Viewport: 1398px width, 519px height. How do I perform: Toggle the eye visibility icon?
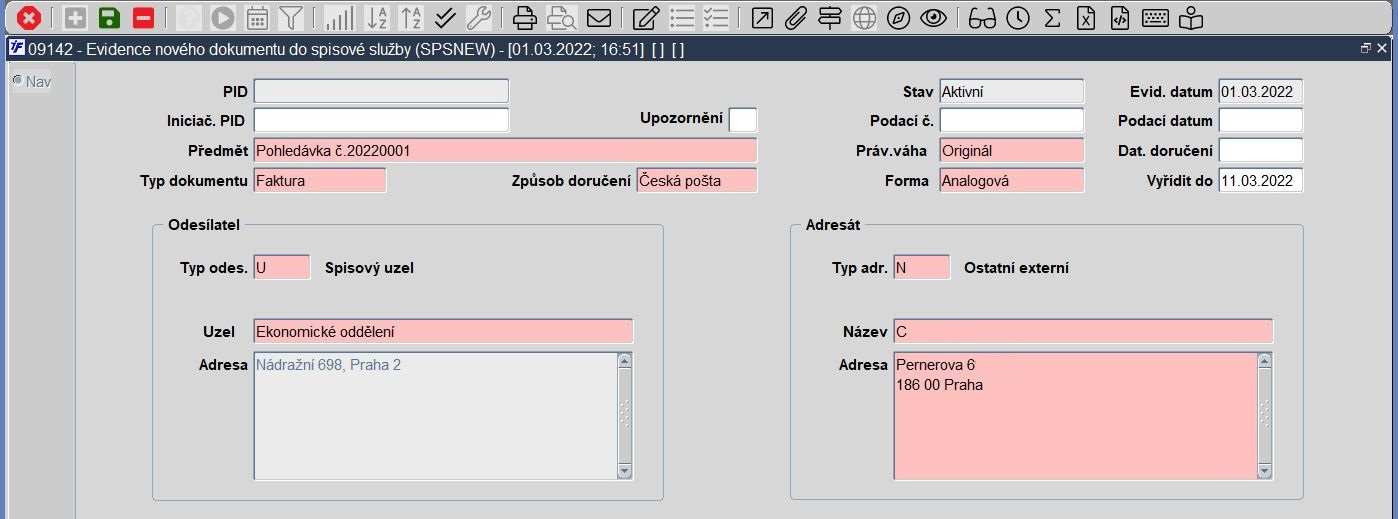(933, 17)
